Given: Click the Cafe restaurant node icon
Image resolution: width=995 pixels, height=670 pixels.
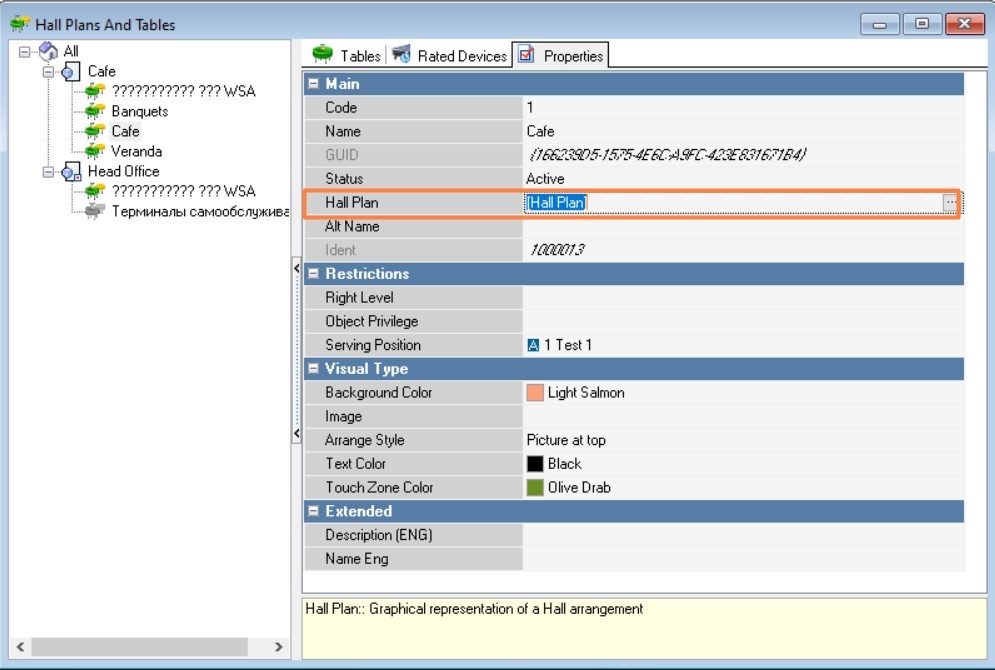Looking at the screenshot, I should pos(71,71).
